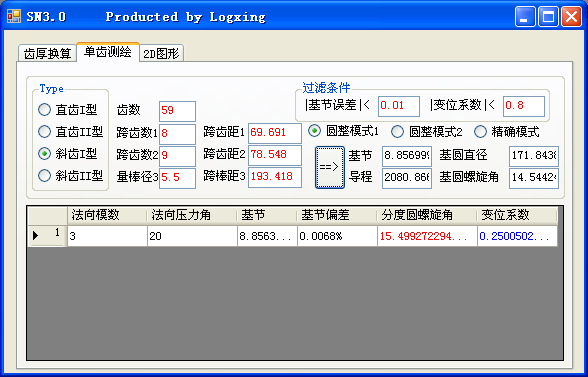This screenshot has height=377, width=588.
Task: Maximize the SN3.0 window
Action: click(548, 17)
